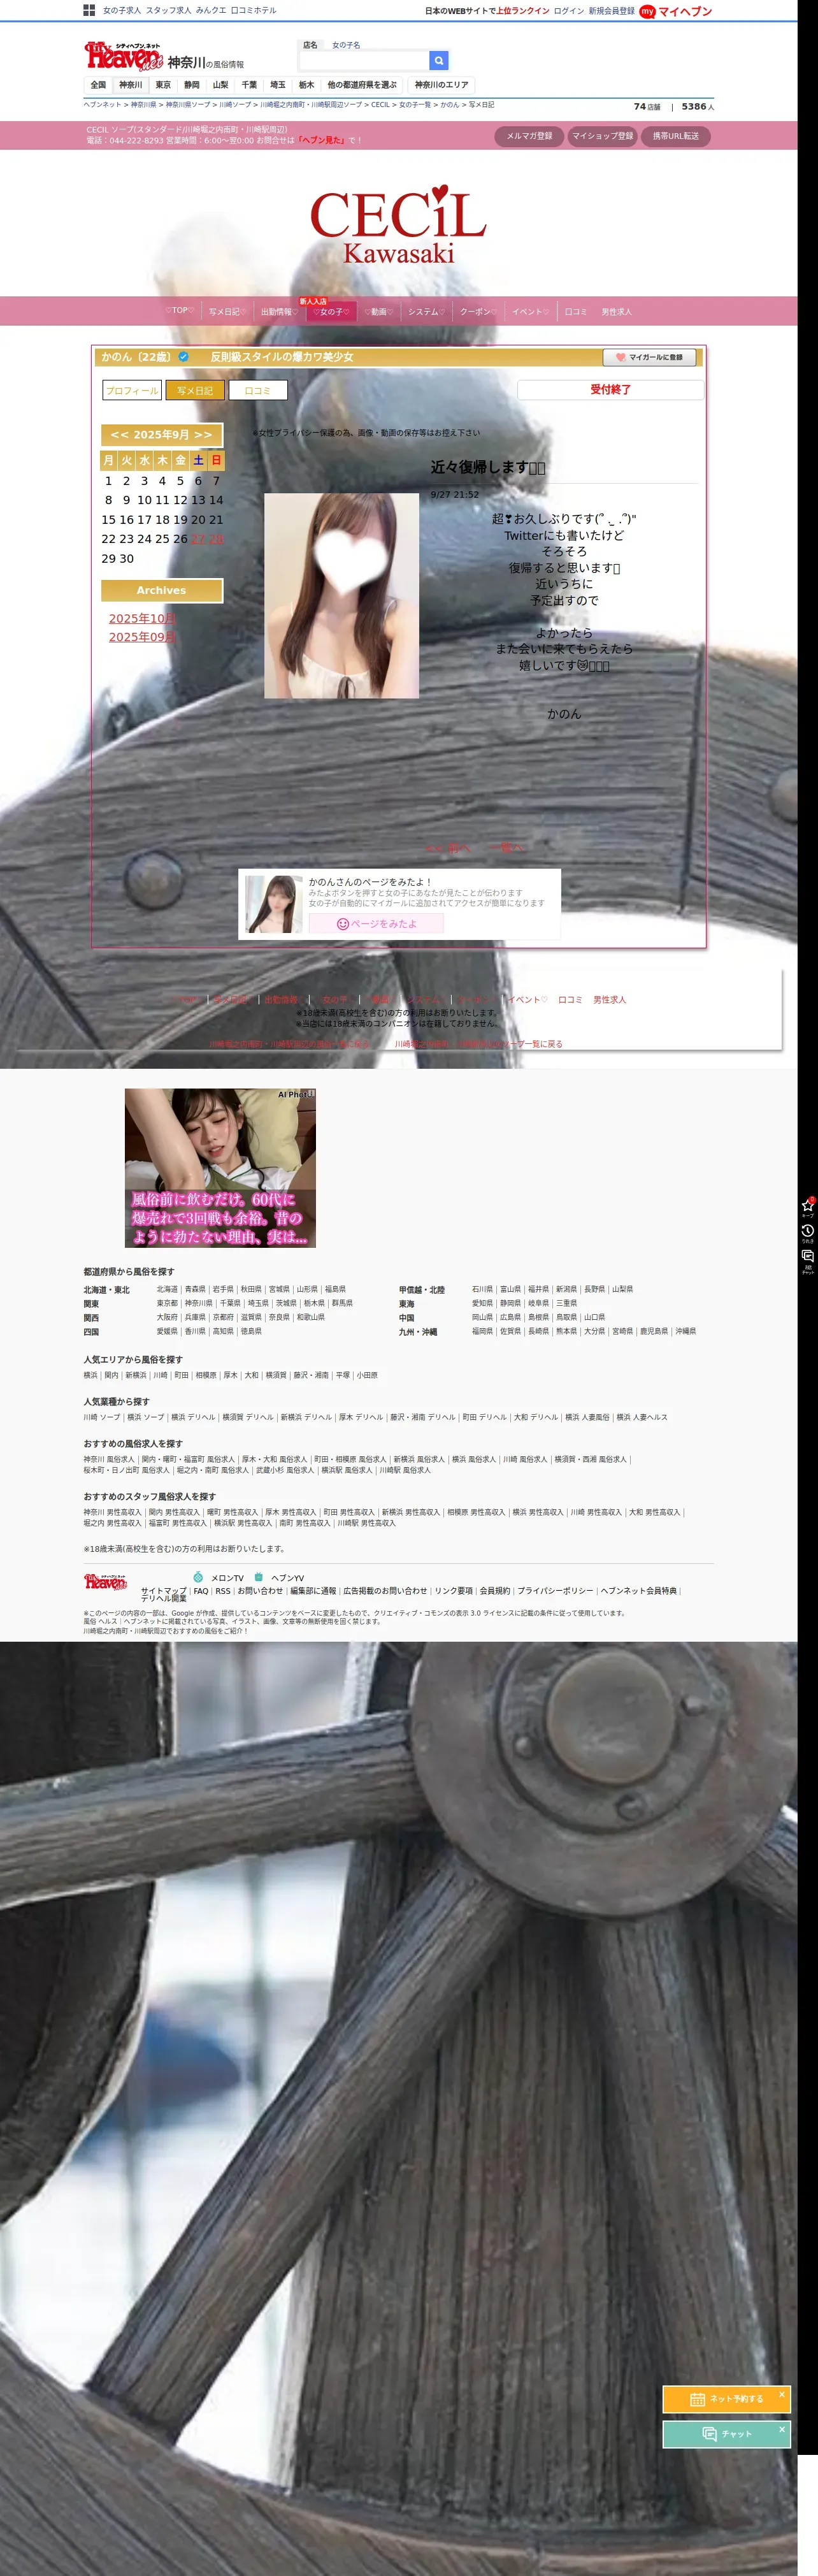Screen dimensions: 818x2576
Task: Open the 神奈川のエリア selector
Action: click(x=441, y=85)
